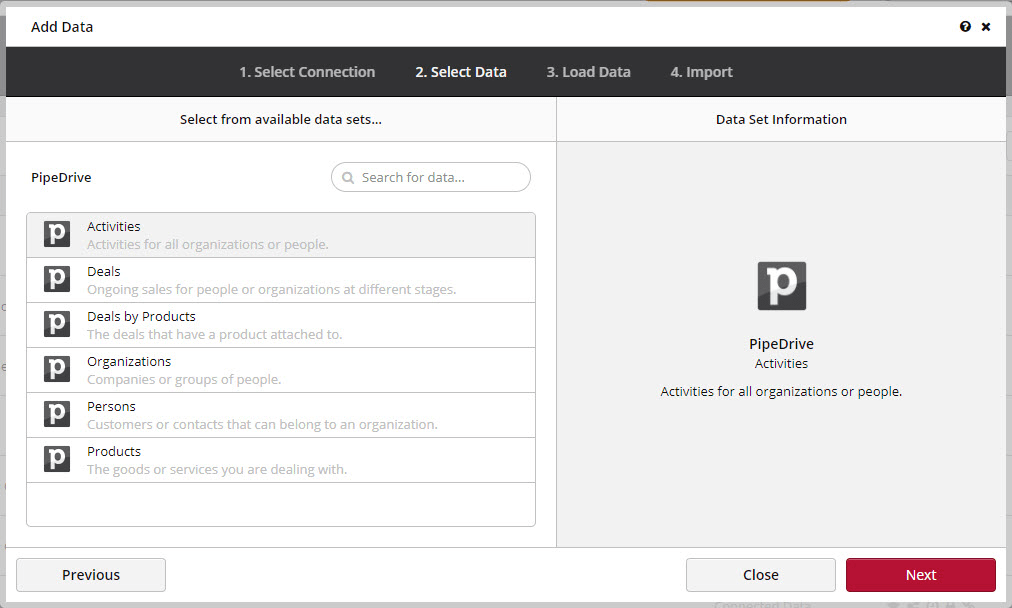Go to step 1. Select Connection
The image size is (1012, 608).
pos(307,72)
